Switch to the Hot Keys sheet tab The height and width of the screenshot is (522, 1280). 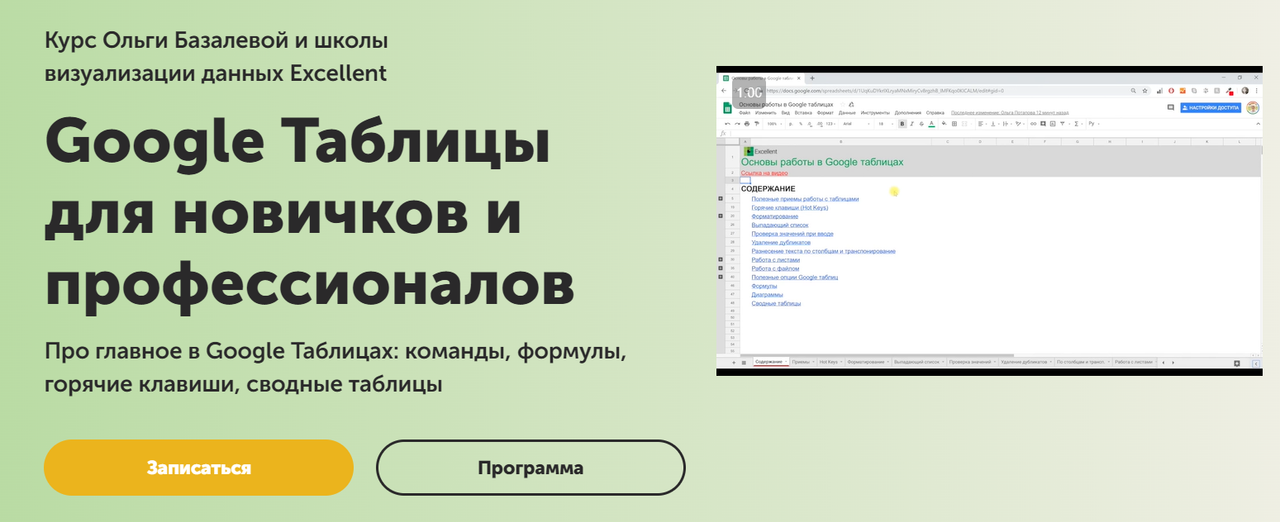831,362
